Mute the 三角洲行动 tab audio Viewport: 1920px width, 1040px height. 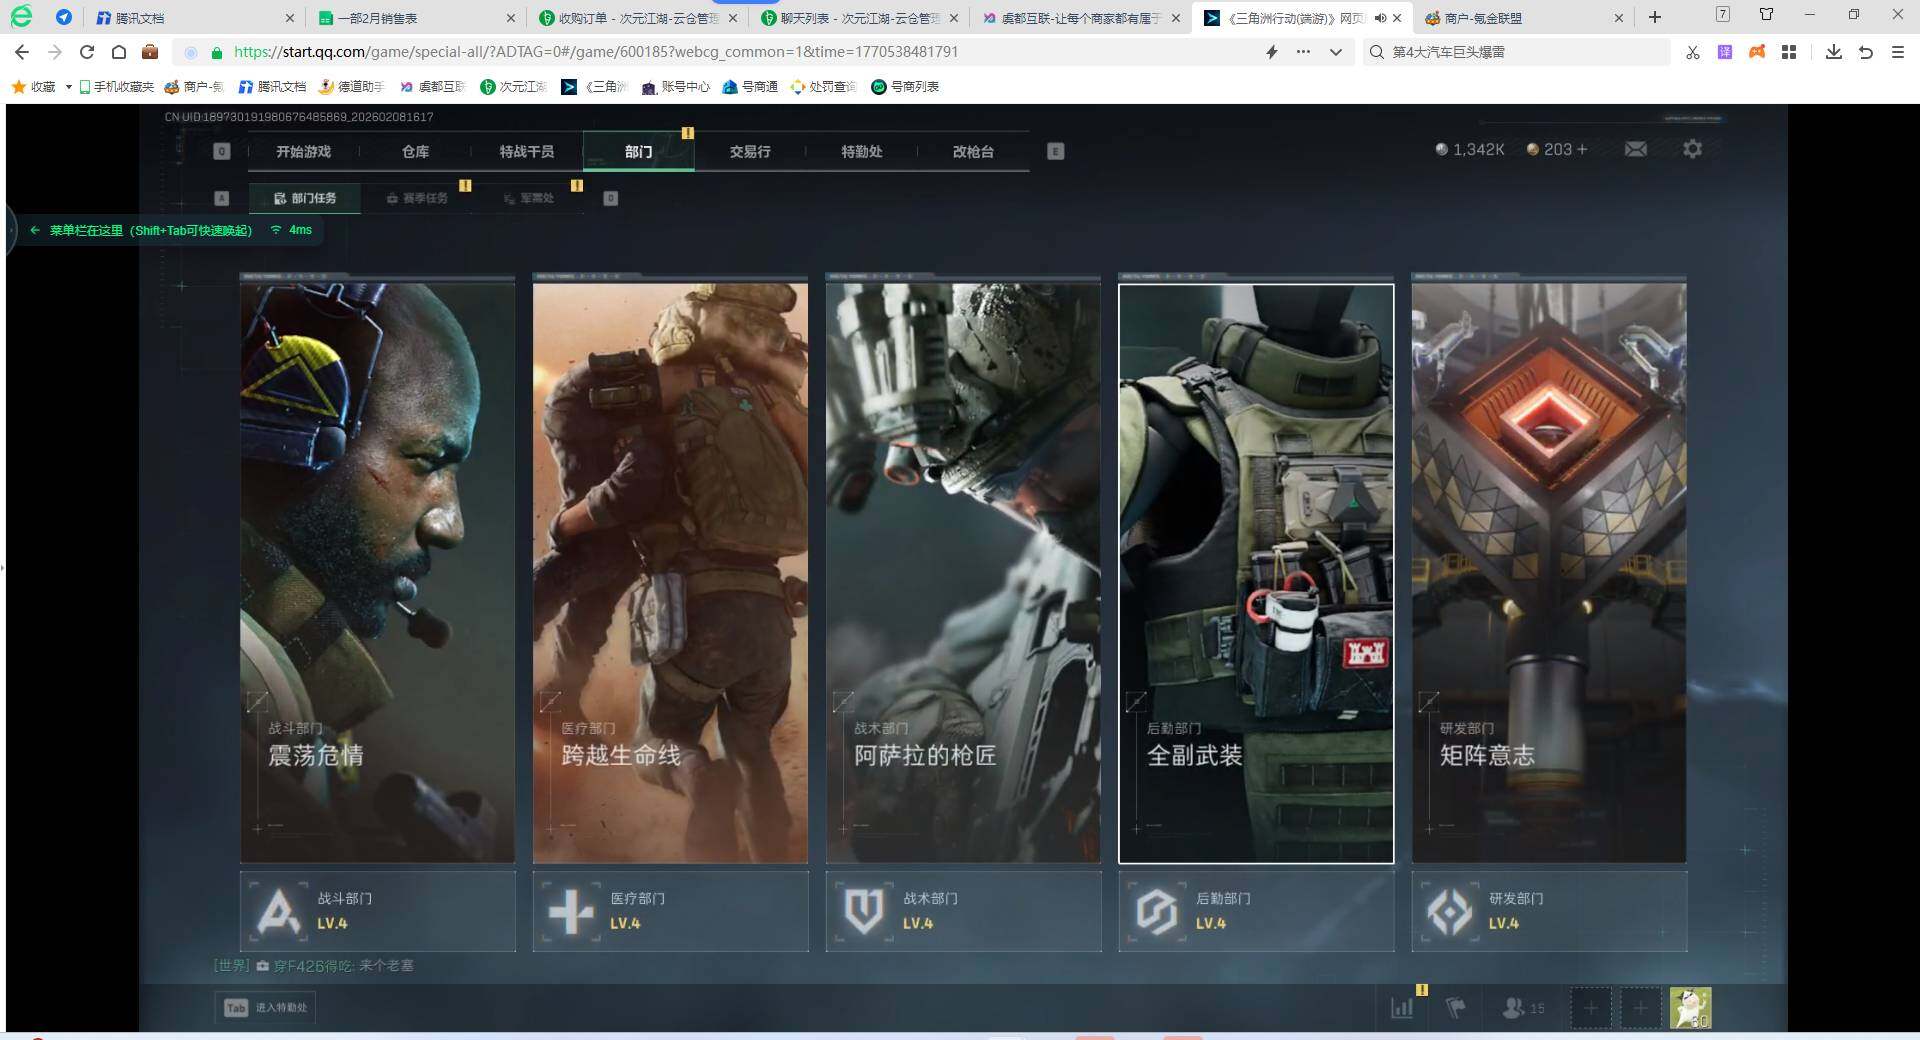click(x=1380, y=18)
